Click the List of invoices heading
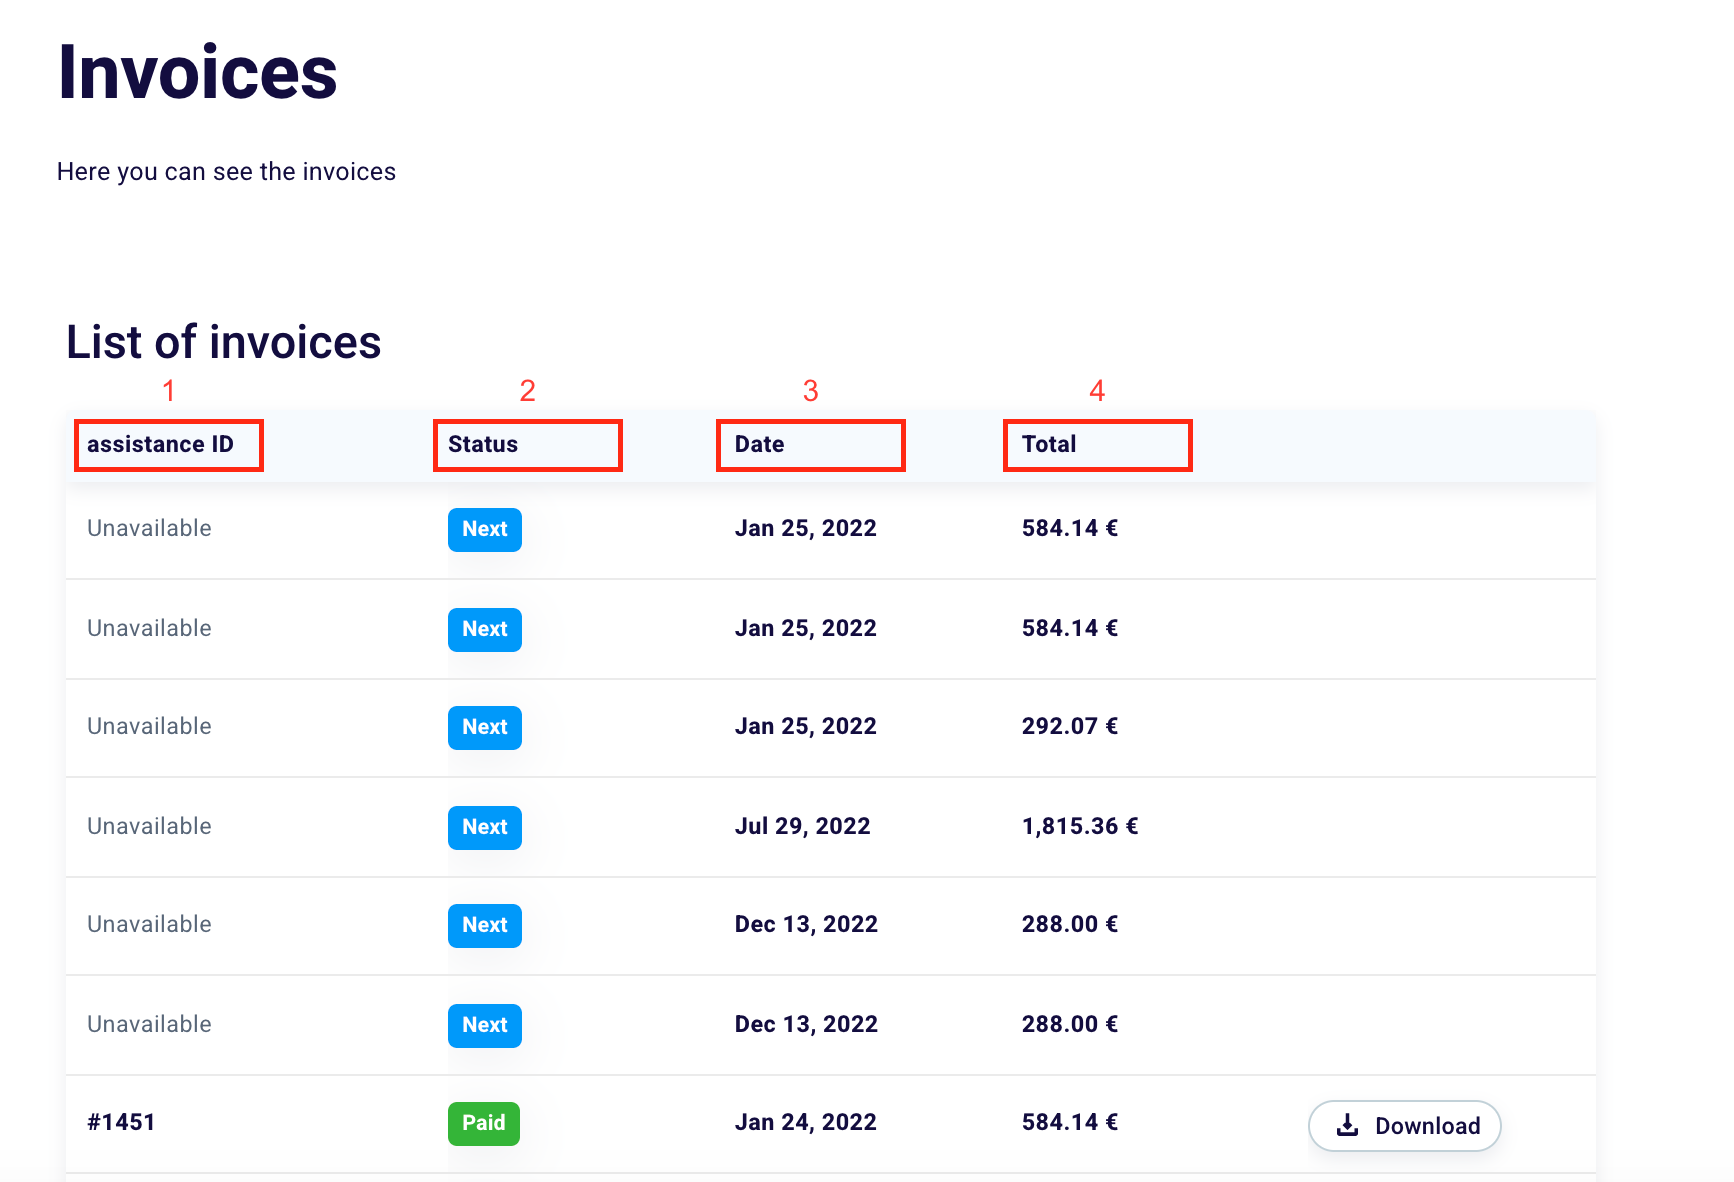The height and width of the screenshot is (1182, 1734). [x=223, y=342]
